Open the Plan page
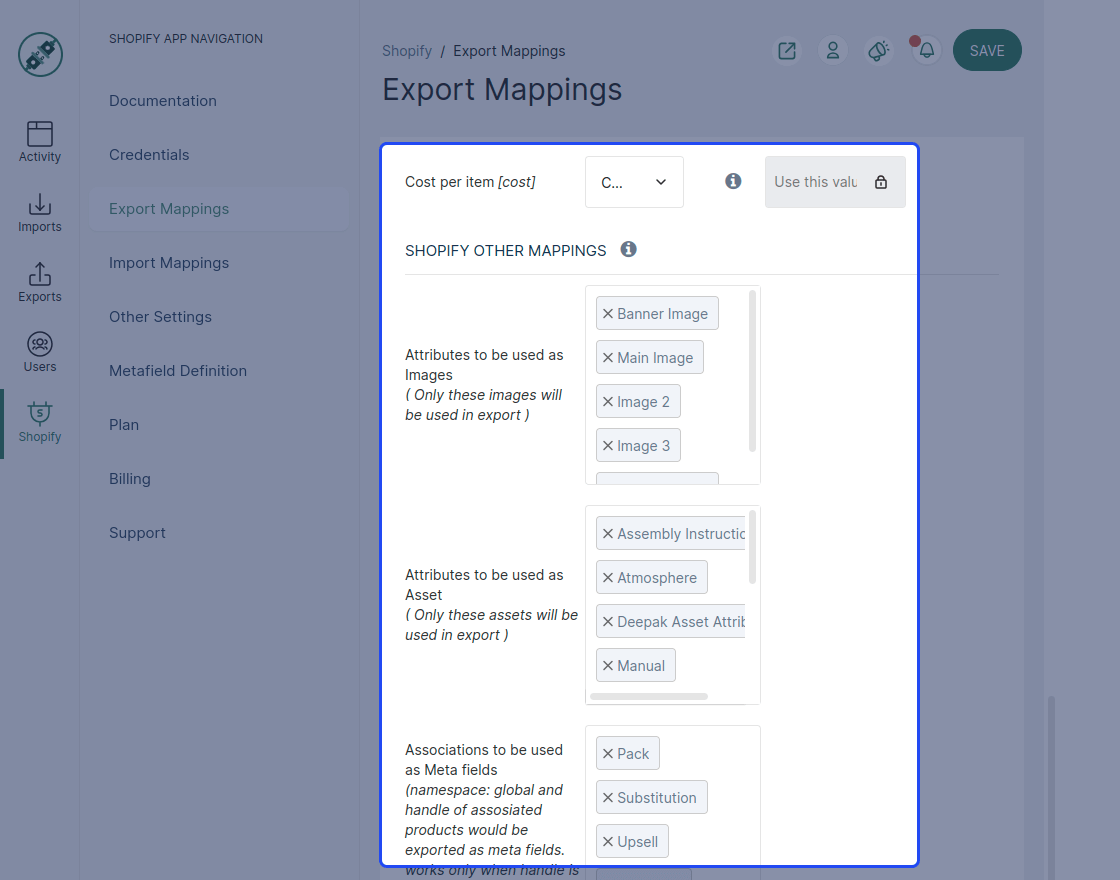 pos(124,425)
